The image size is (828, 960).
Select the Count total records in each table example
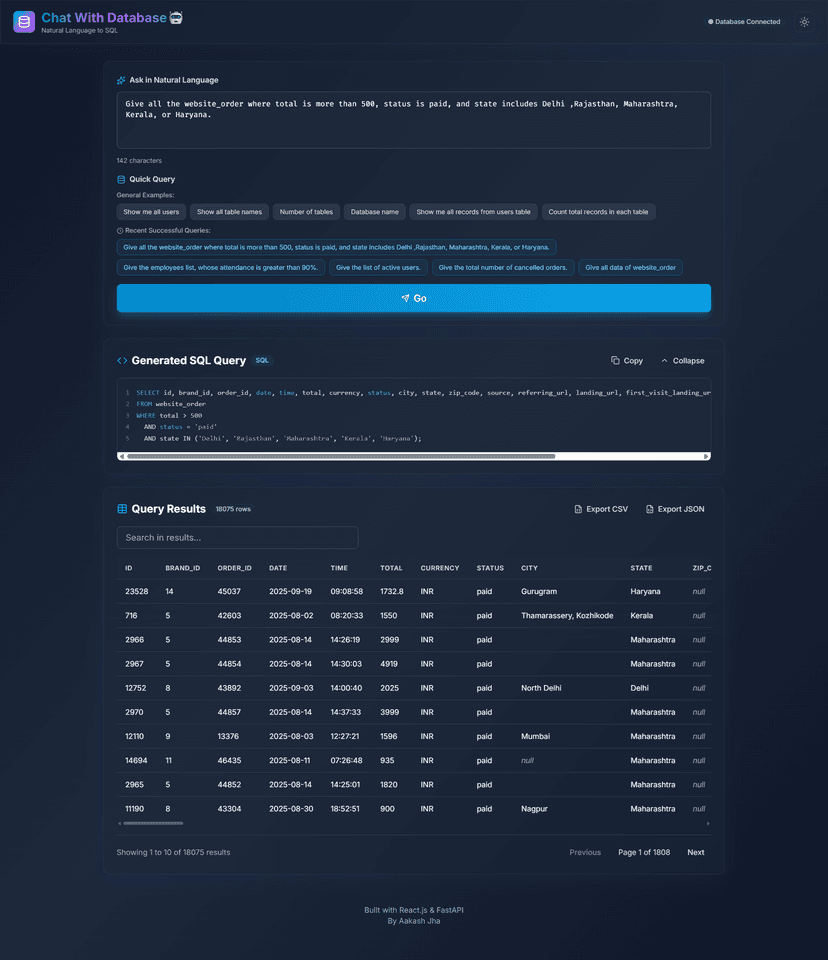click(x=597, y=211)
